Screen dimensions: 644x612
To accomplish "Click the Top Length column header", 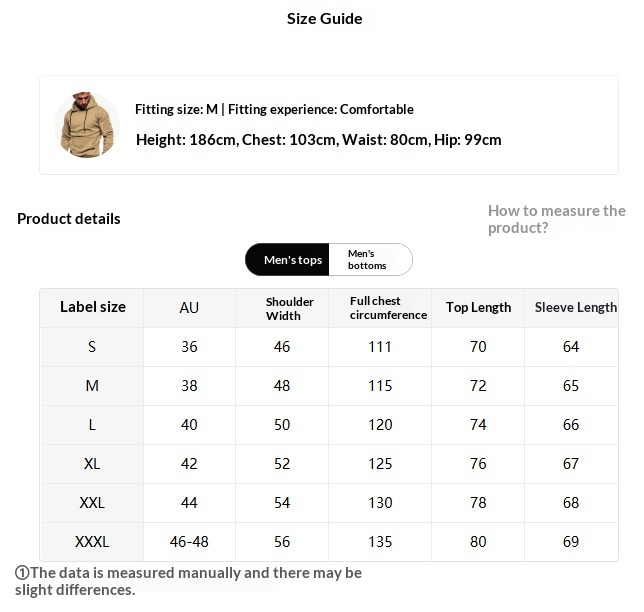I will [x=478, y=308].
